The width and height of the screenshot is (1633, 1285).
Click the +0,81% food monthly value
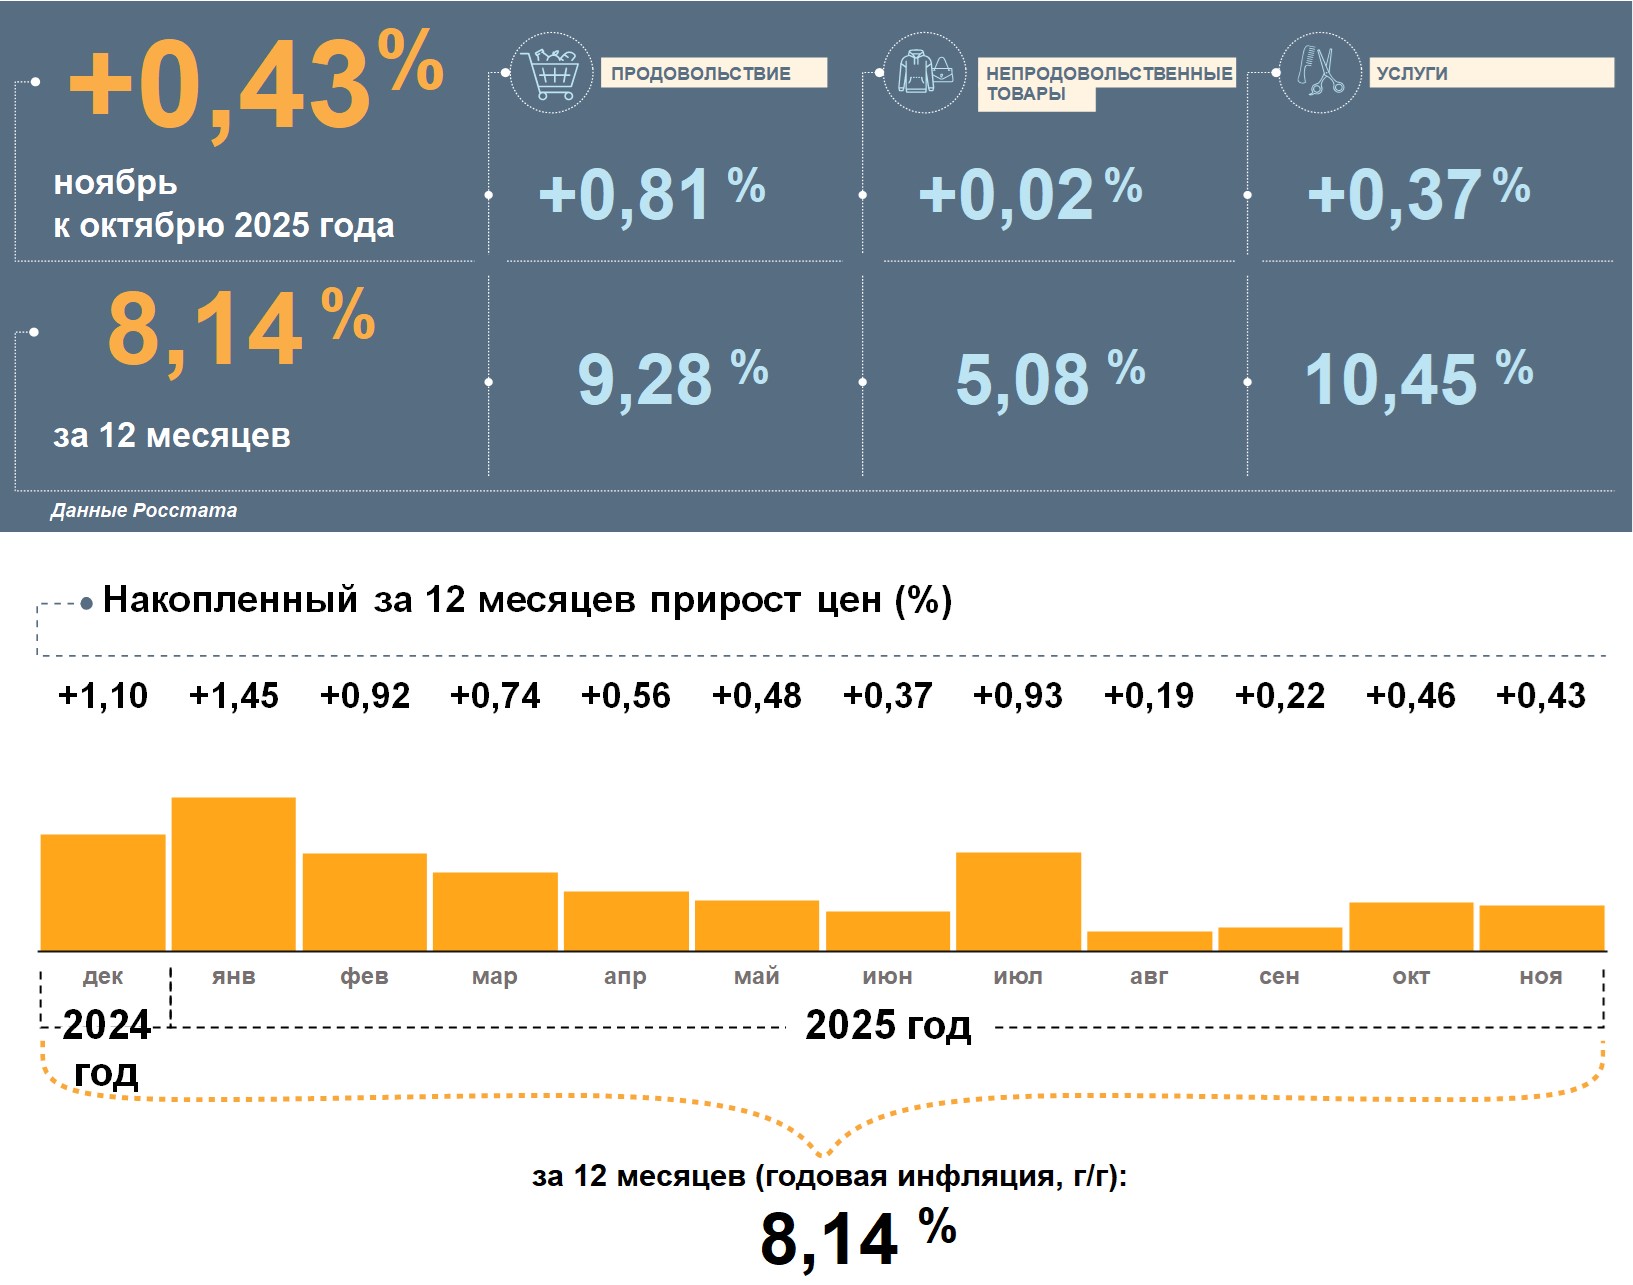pyautogui.click(x=651, y=193)
